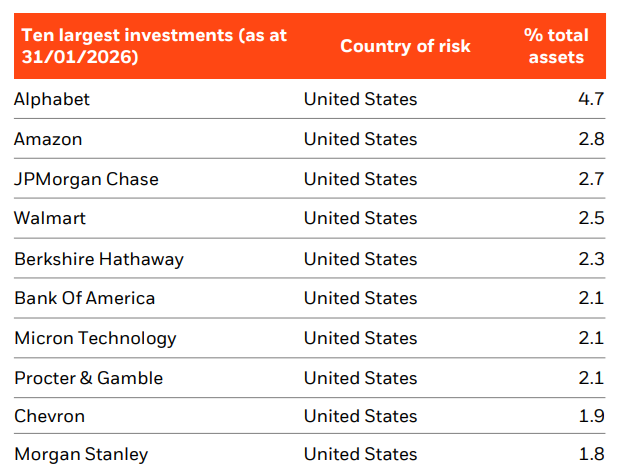Image resolution: width=619 pixels, height=469 pixels.
Task: Click the Bank Of America name
Action: point(85,298)
